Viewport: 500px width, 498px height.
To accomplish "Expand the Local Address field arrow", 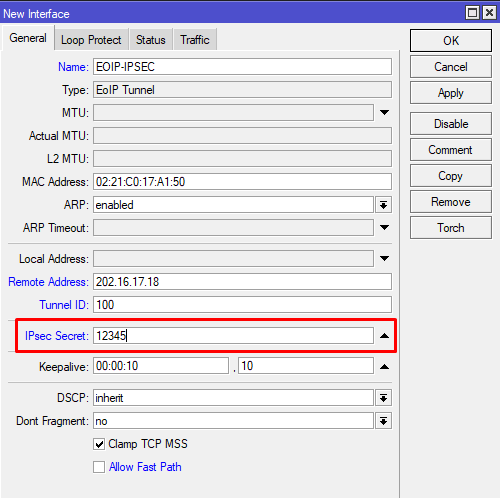I will pyautogui.click(x=384, y=259).
